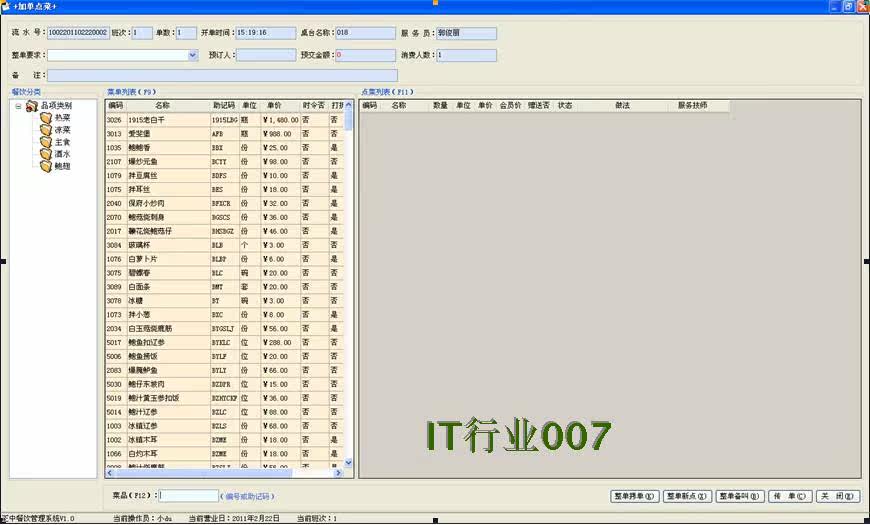Click the 酒水 folder icon
870x525 pixels.
coord(45,154)
